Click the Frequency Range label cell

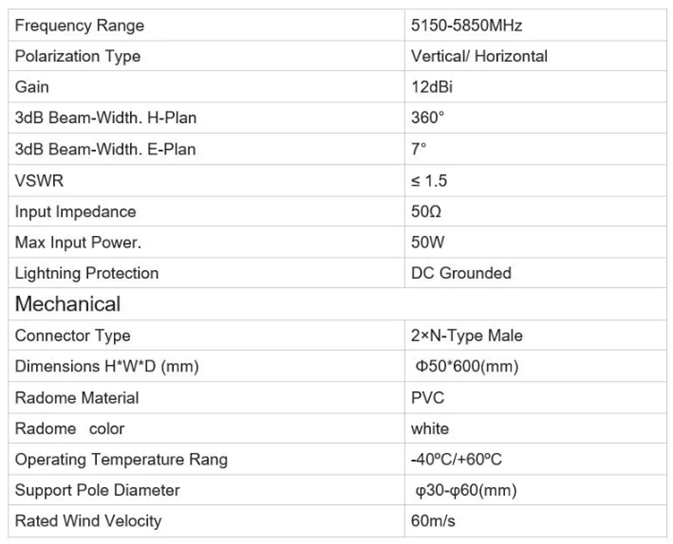pyautogui.click(x=80, y=25)
